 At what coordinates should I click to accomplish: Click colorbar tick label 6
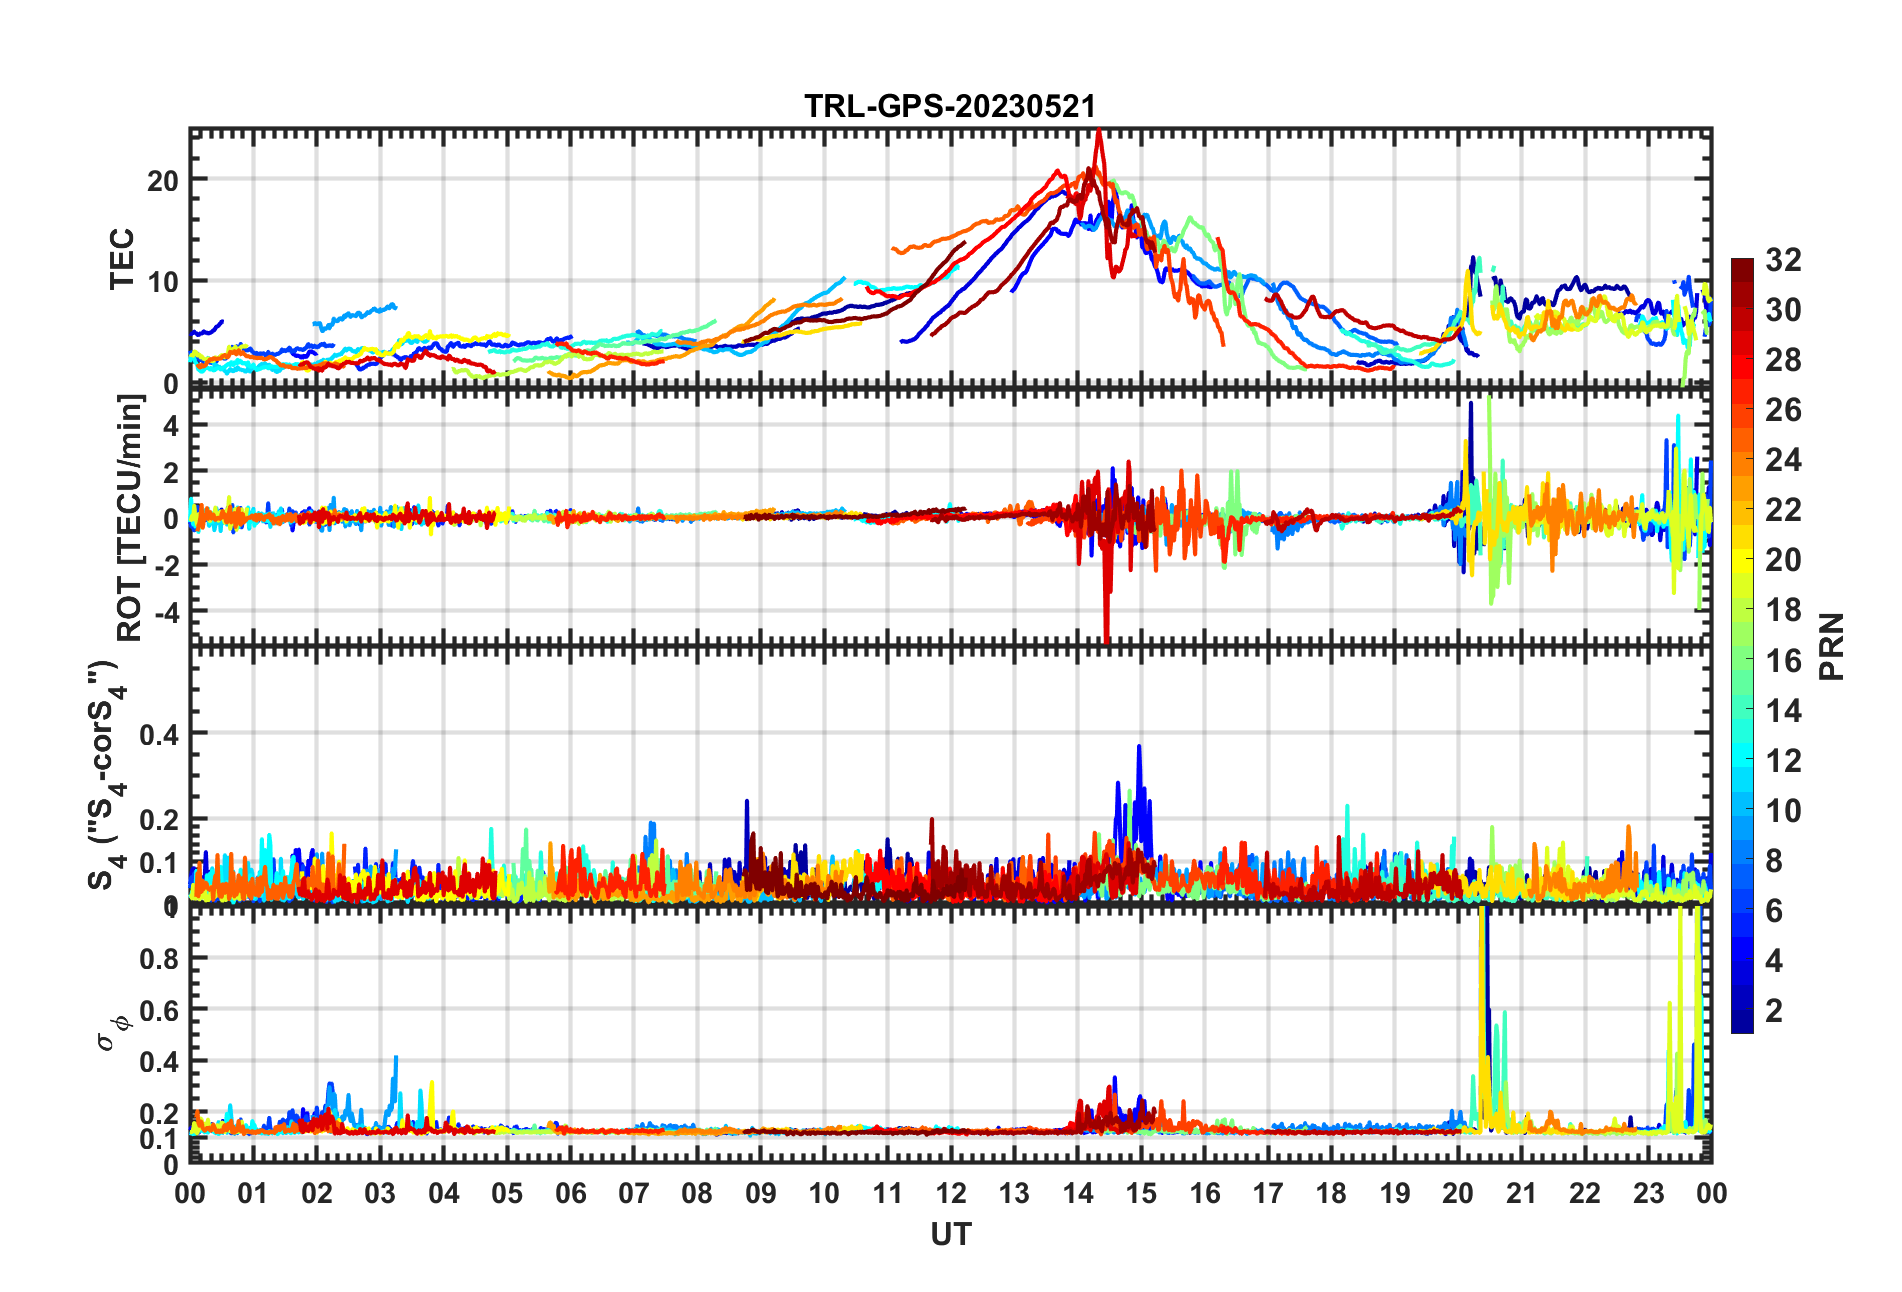tap(1774, 911)
